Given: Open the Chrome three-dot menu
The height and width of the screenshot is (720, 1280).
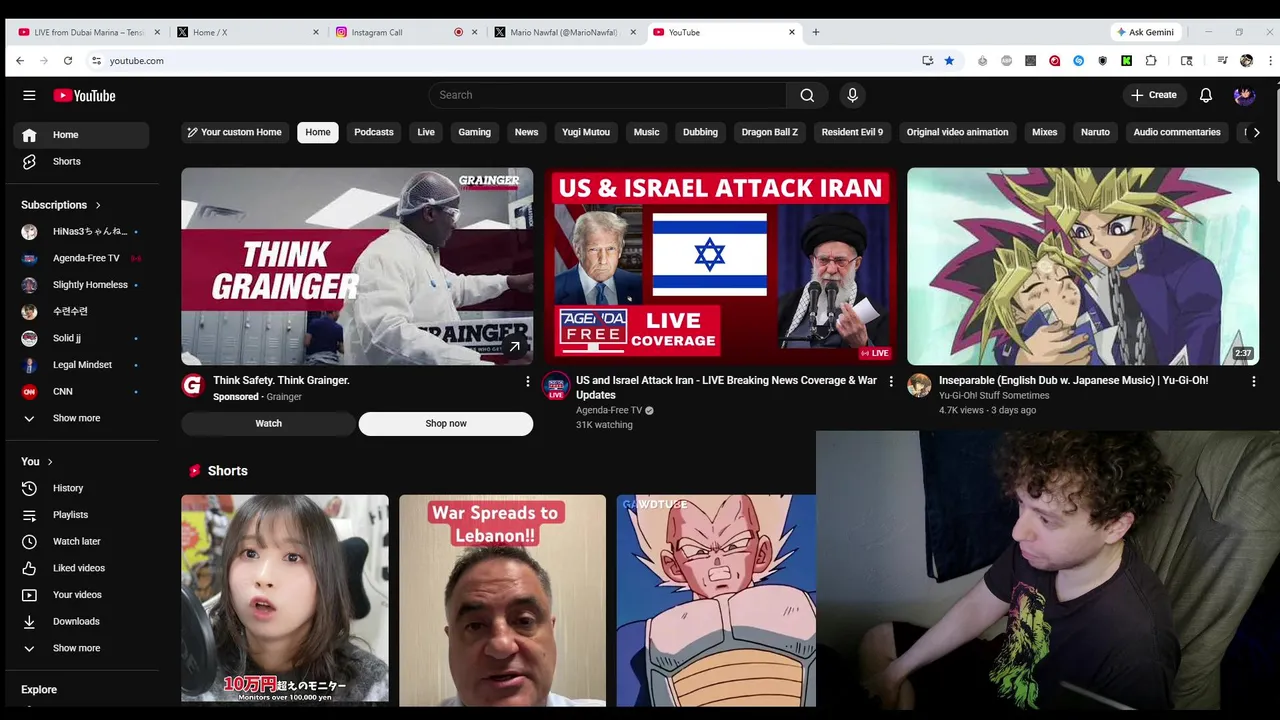Looking at the screenshot, I should pyautogui.click(x=1270, y=61).
